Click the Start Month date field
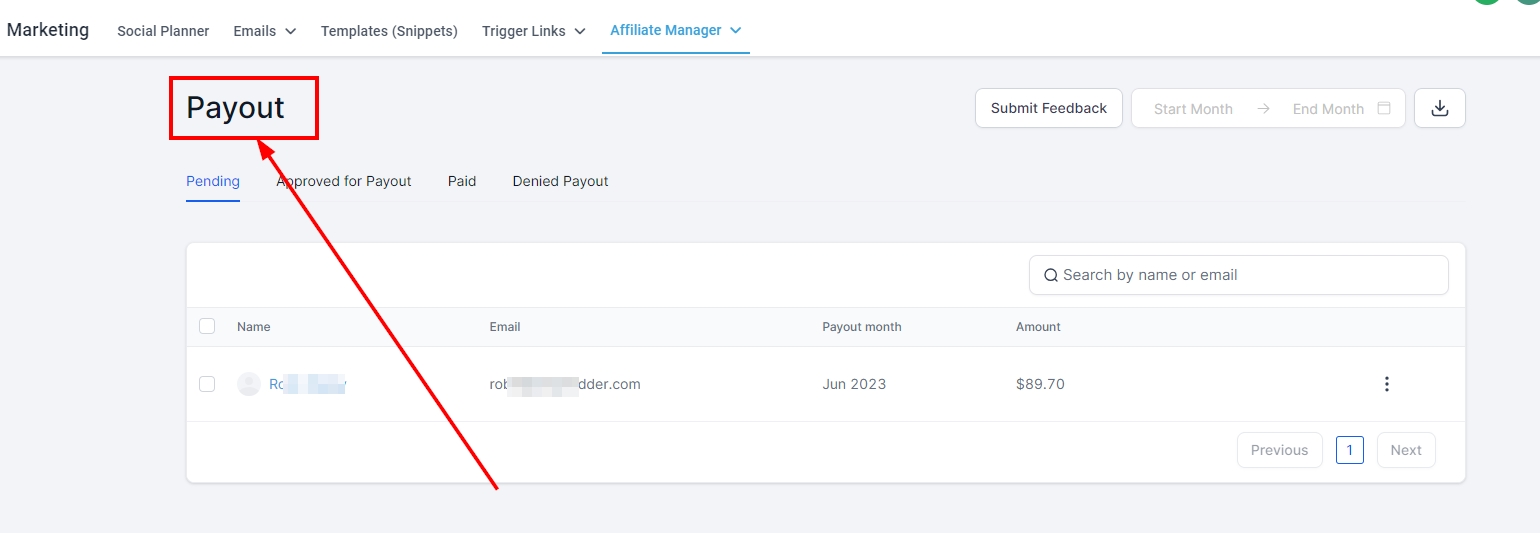Screen dimensions: 1540x533 tap(1192, 109)
